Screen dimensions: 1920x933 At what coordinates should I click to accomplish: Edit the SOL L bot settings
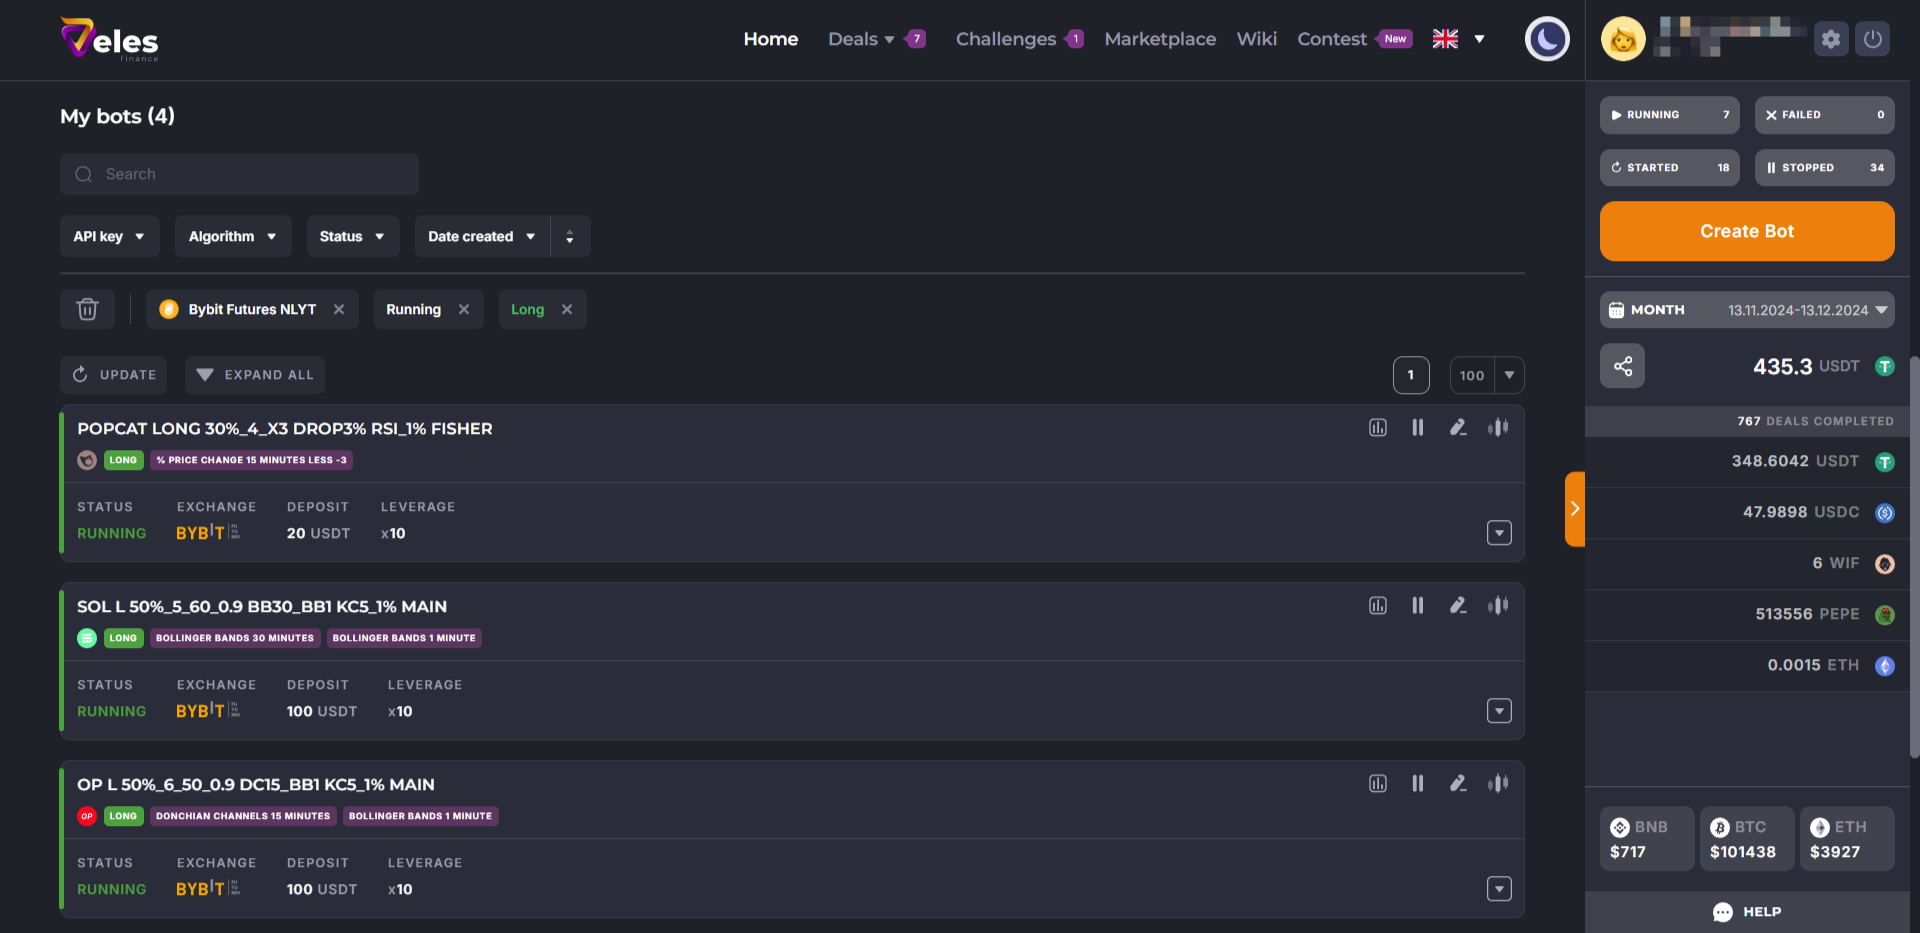coord(1458,606)
